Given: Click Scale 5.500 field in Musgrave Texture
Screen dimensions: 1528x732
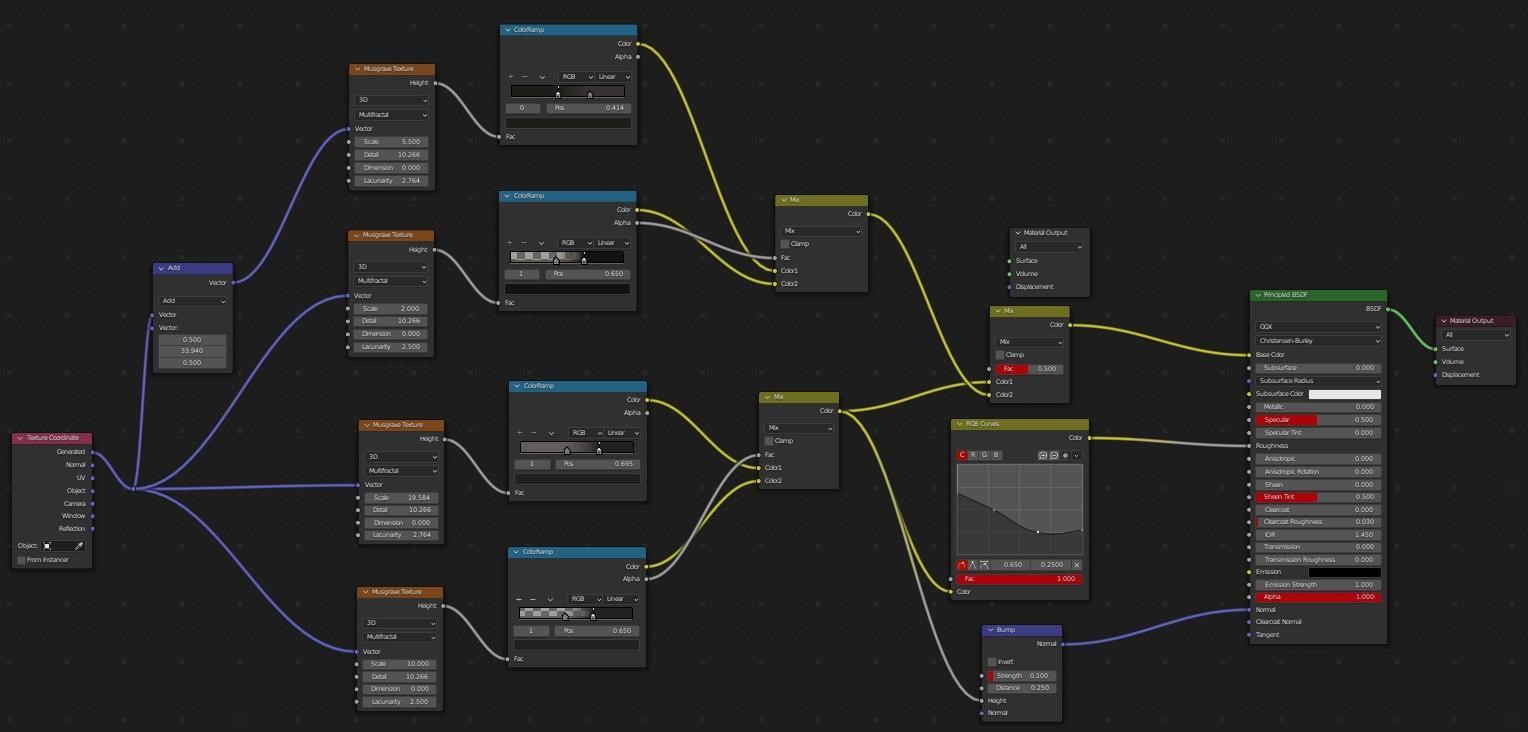Looking at the screenshot, I should [x=392, y=142].
